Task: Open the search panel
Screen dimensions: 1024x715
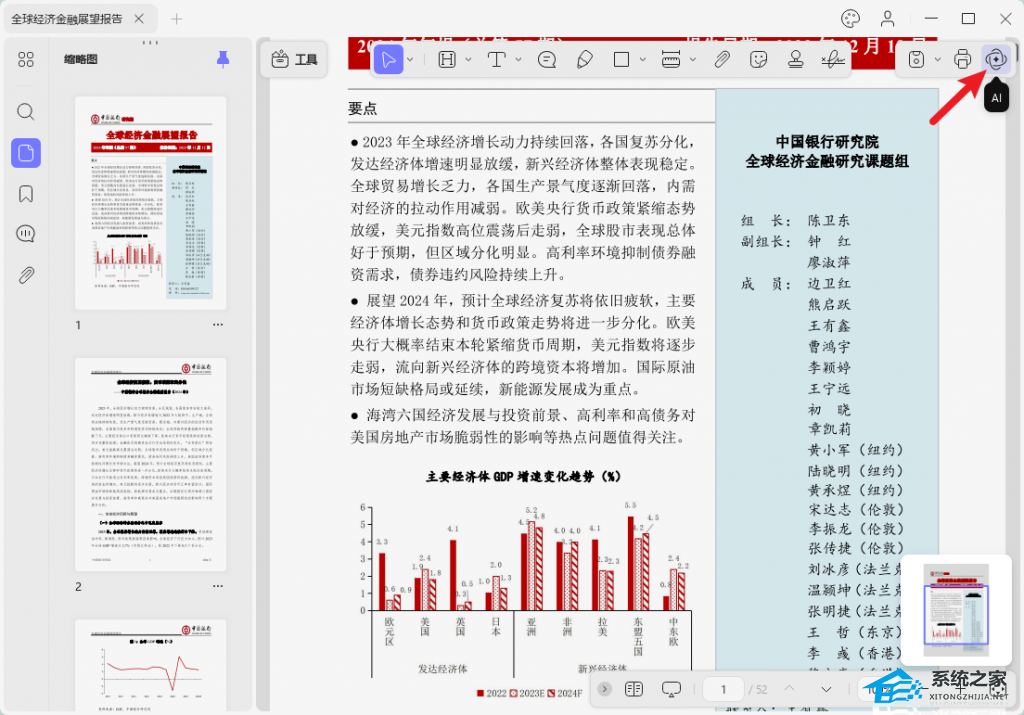Action: coord(26,112)
